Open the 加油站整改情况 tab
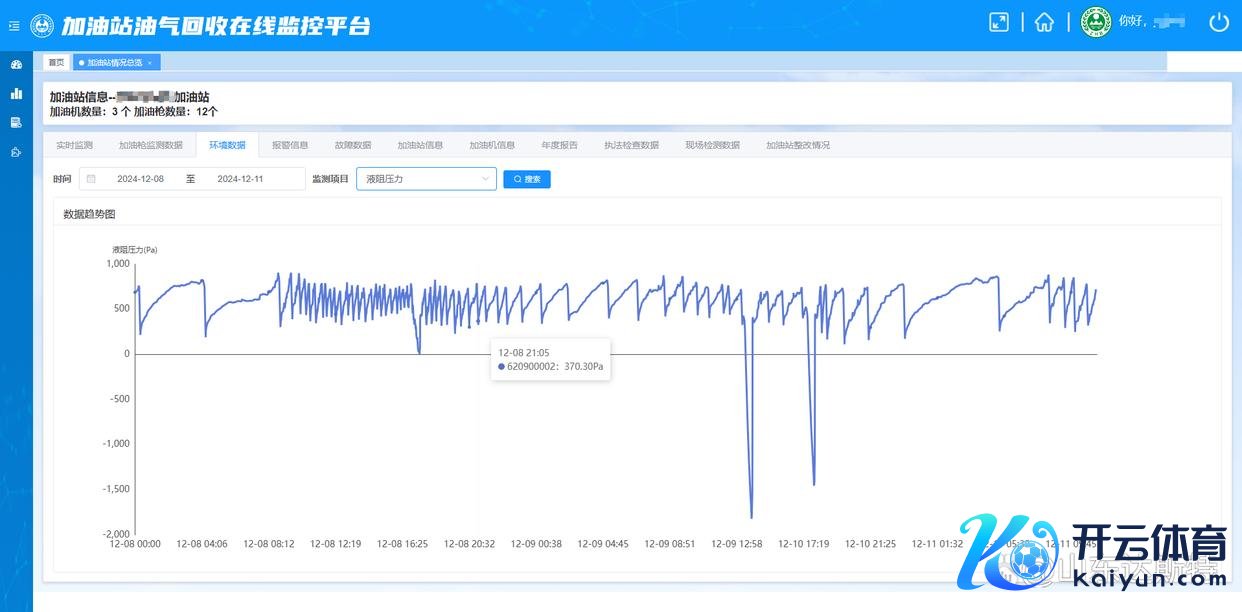The image size is (1242, 612). click(x=797, y=145)
